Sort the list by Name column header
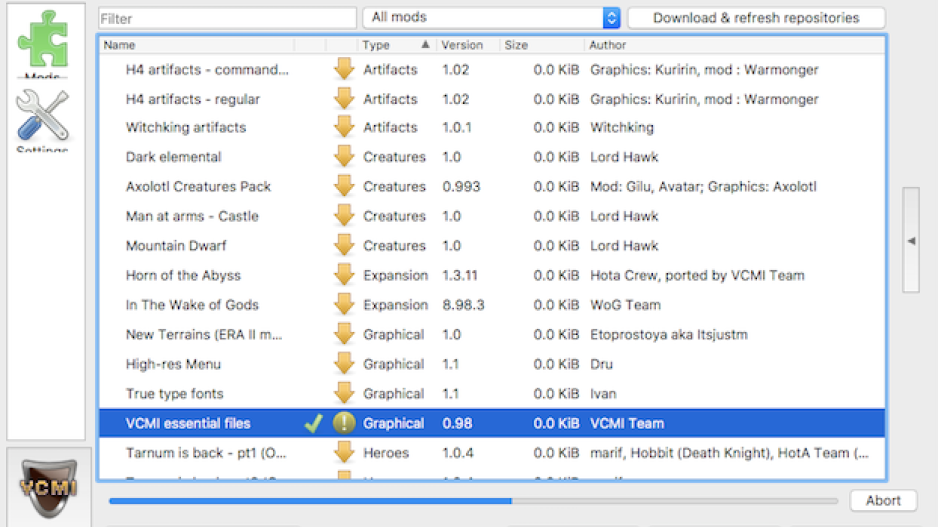The image size is (938, 527). click(197, 45)
